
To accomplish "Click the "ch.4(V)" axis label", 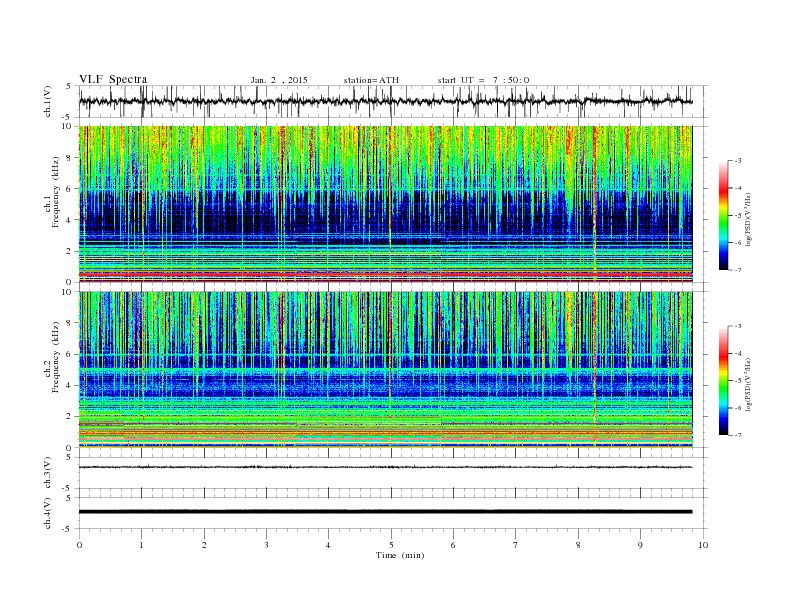I will (x=48, y=514).
